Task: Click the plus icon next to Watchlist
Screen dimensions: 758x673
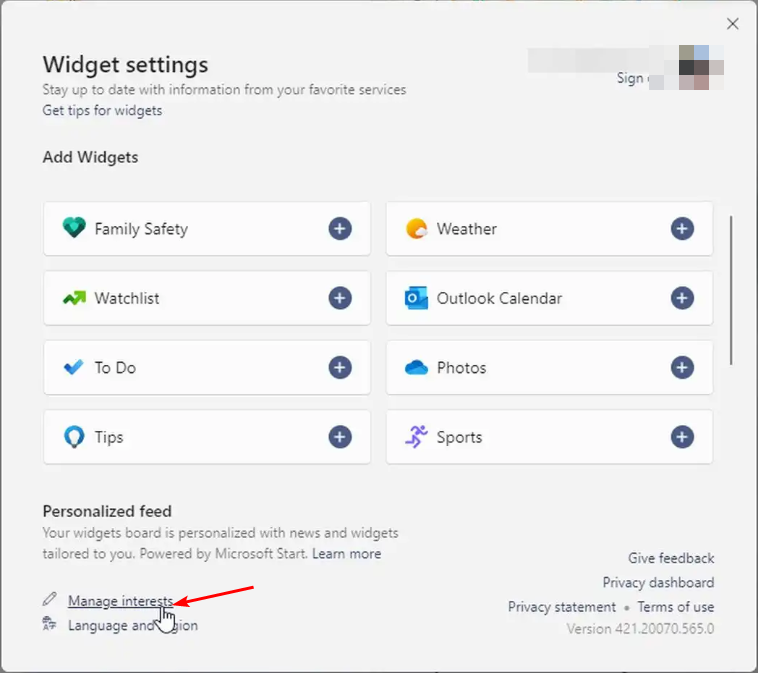Action: pos(340,298)
